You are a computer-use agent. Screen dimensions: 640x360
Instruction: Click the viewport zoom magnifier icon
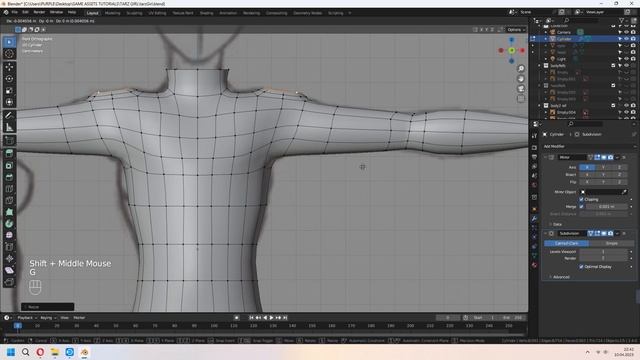pyautogui.click(x=521, y=69)
